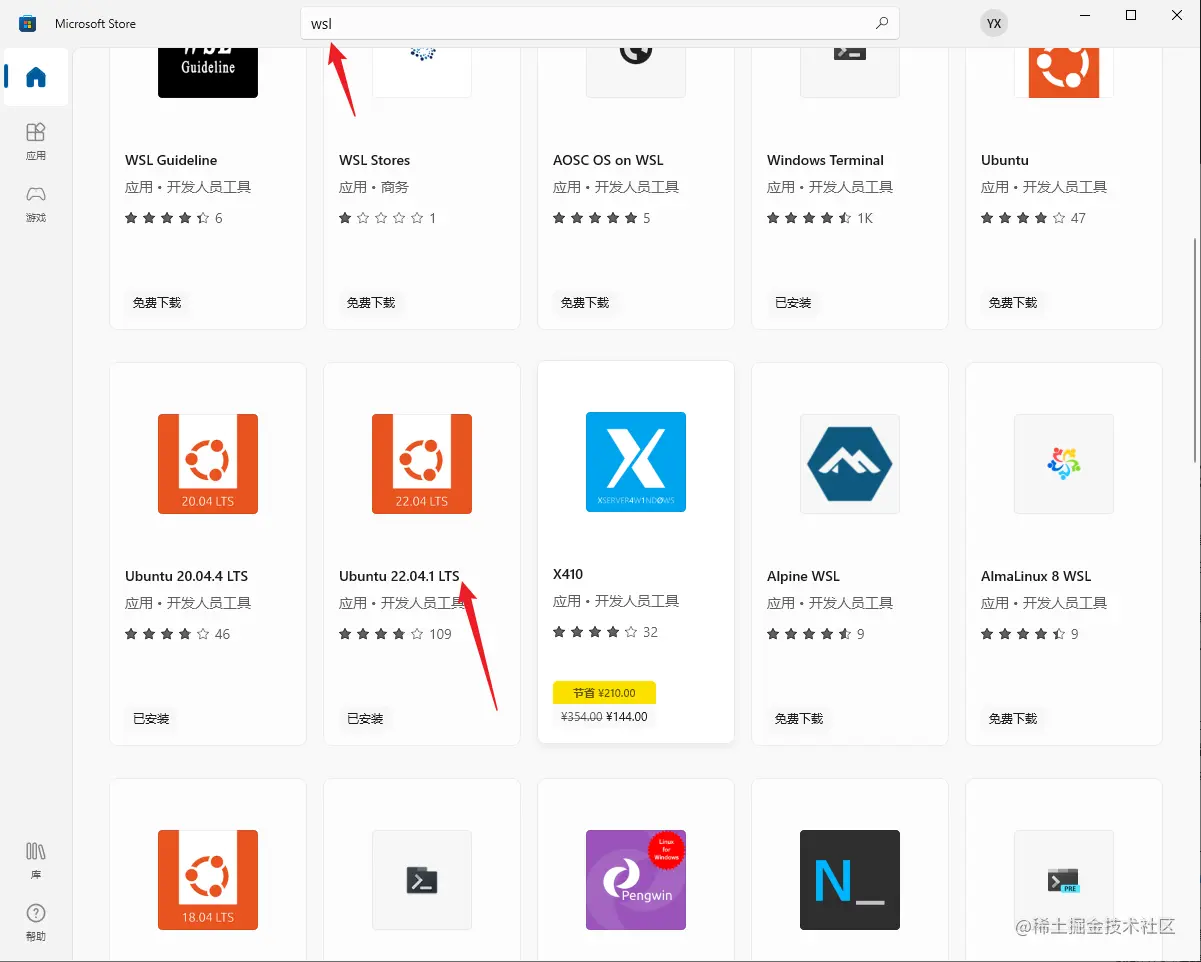Click 免费下载 under Ubuntu
The image size is (1201, 962).
pyautogui.click(x=1013, y=302)
